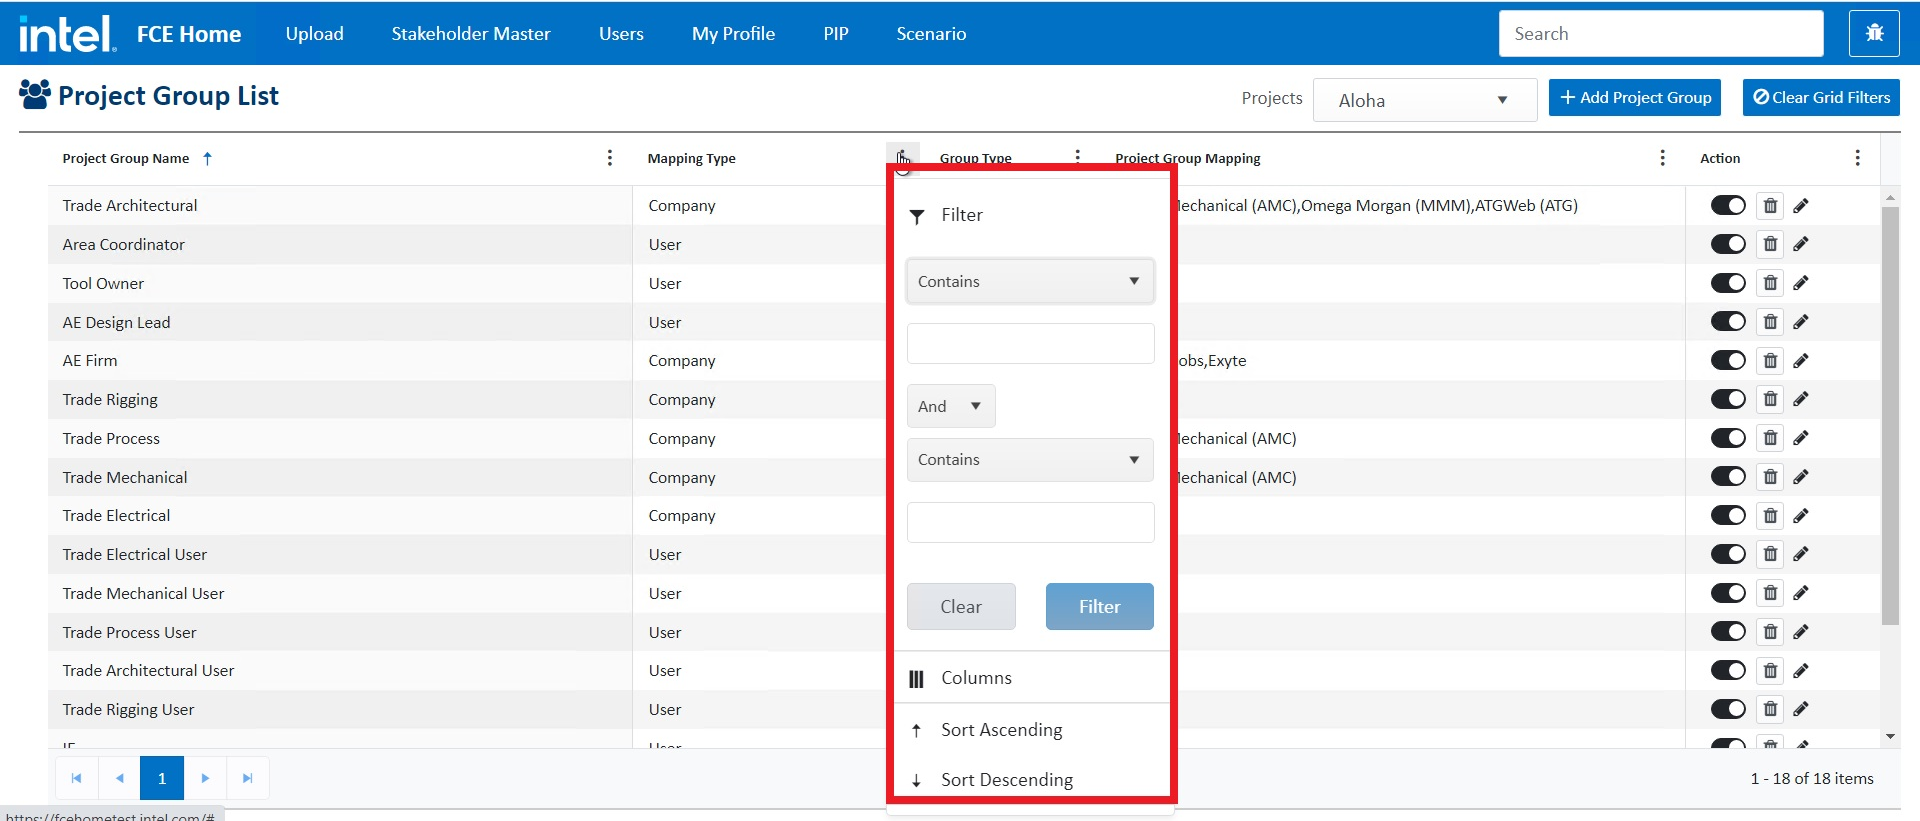
Task: Open Project Group Mapping column menu dots
Action: (1662, 158)
